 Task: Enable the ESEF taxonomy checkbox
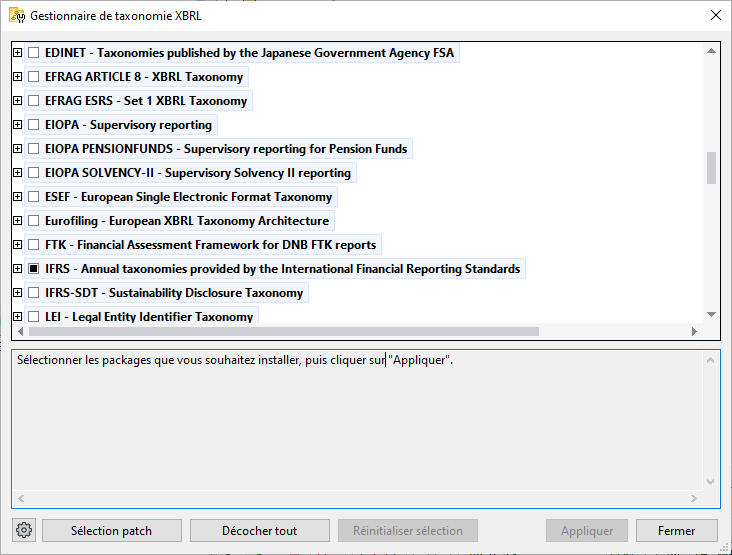(x=34, y=197)
